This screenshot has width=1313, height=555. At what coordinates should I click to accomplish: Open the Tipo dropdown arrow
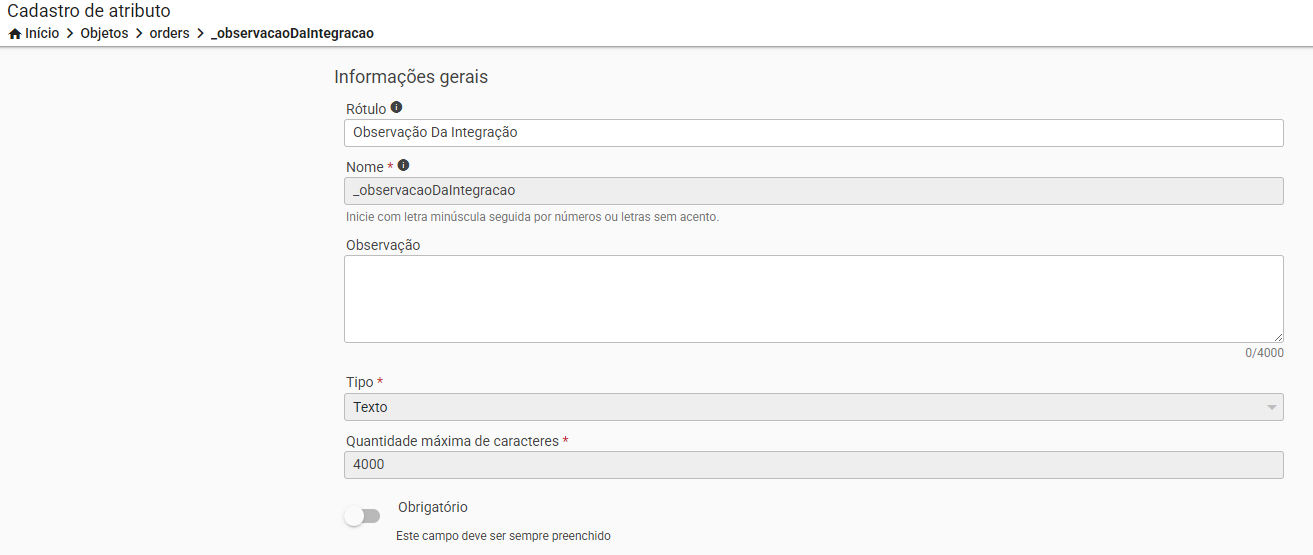(1271, 408)
